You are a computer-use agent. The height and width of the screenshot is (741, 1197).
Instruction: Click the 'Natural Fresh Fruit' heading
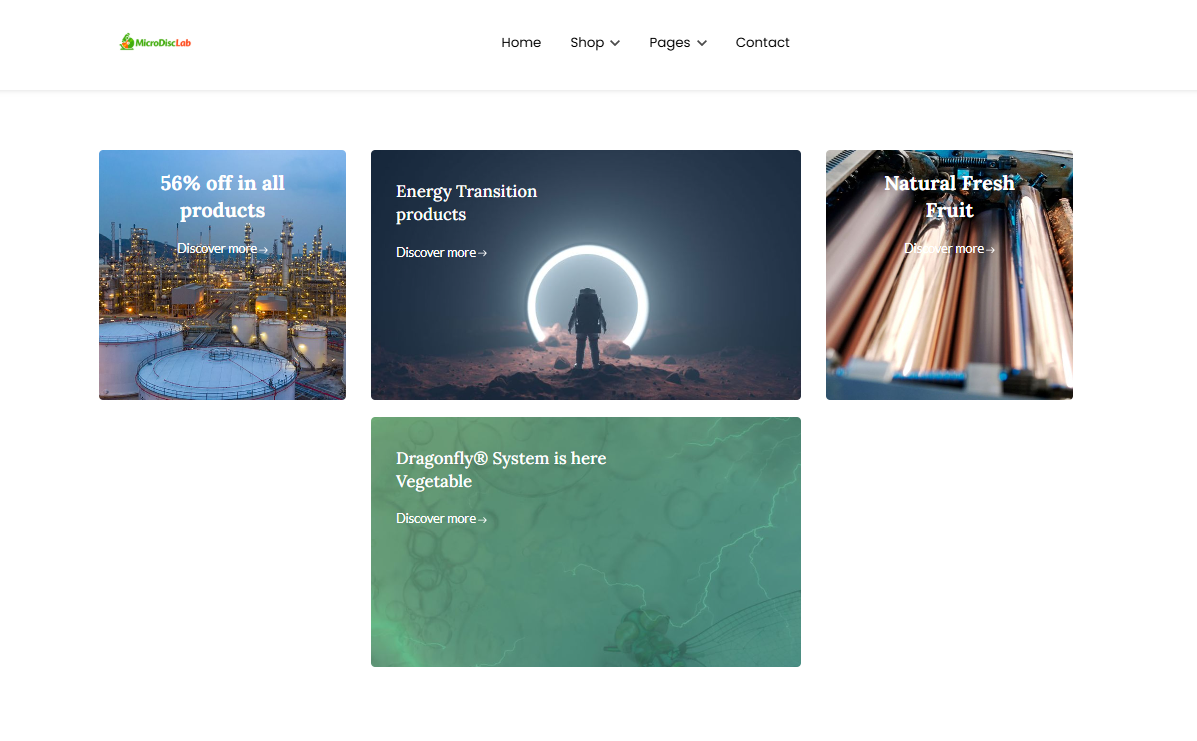click(949, 197)
